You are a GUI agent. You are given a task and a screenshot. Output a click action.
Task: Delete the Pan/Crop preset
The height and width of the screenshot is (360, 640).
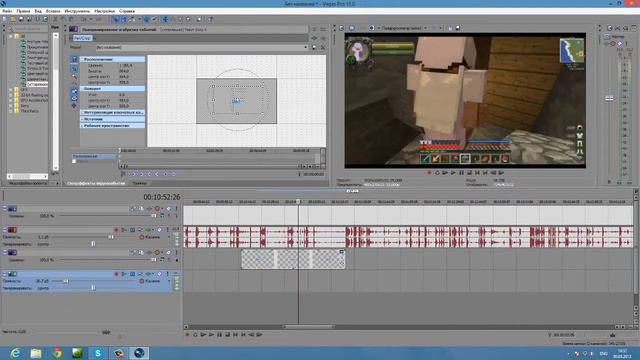[x=322, y=47]
